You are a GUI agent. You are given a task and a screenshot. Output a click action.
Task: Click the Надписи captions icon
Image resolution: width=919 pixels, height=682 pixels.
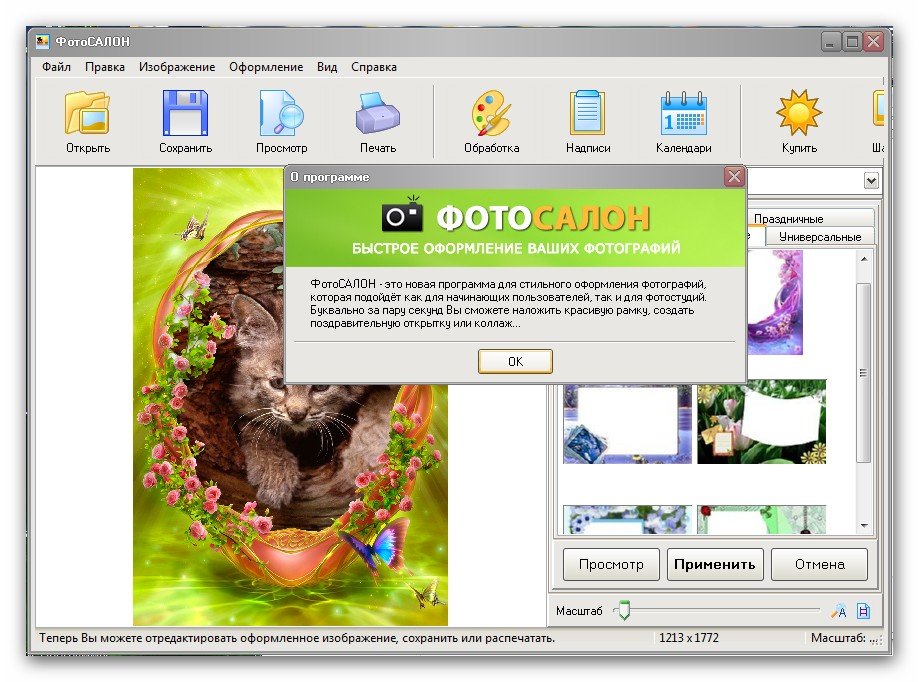(587, 113)
